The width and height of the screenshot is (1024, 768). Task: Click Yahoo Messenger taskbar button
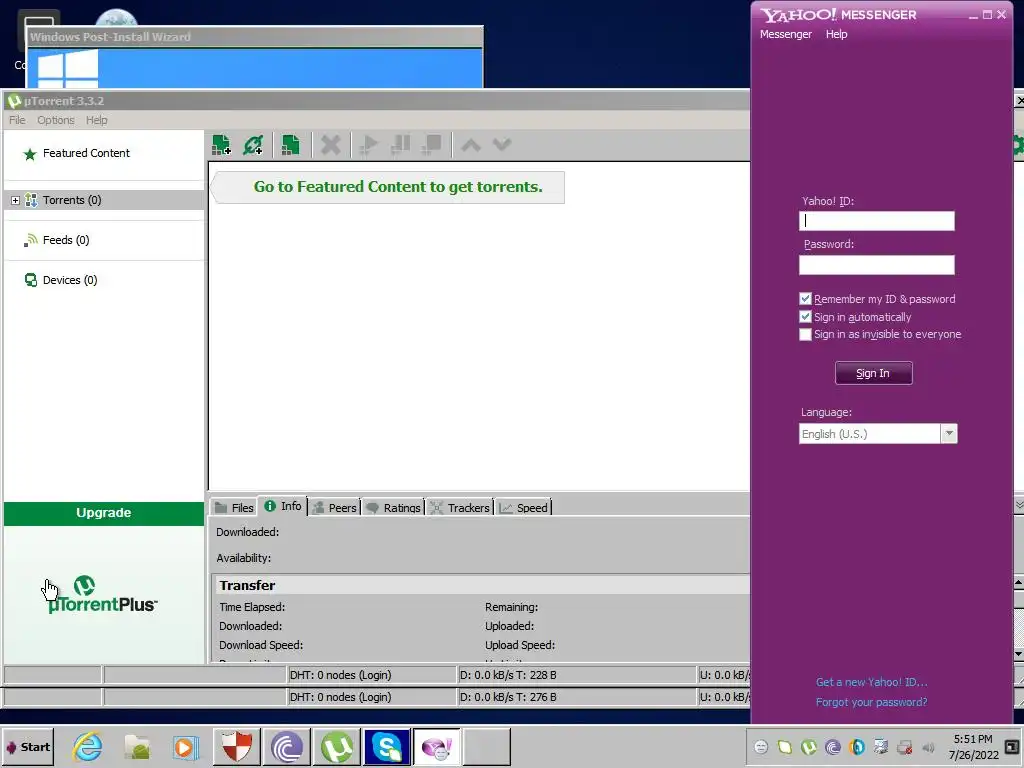tap(437, 746)
